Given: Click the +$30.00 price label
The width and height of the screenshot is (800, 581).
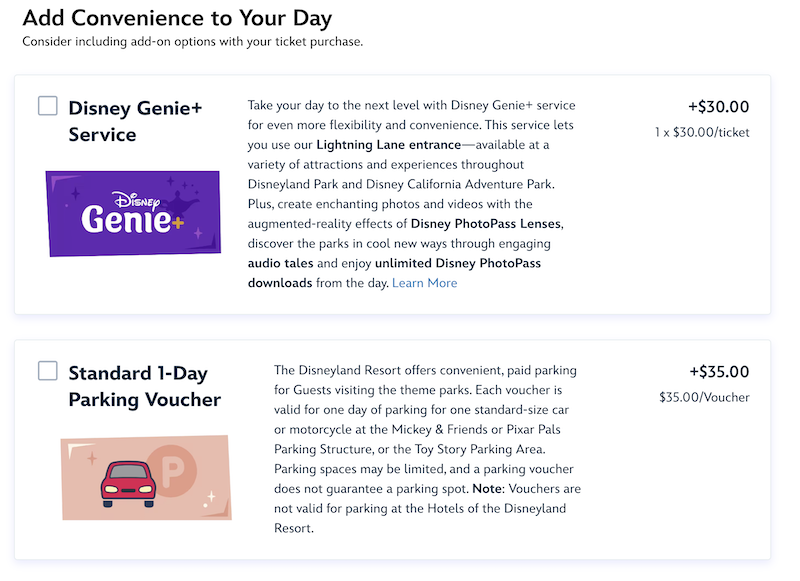Looking at the screenshot, I should click(x=718, y=107).
